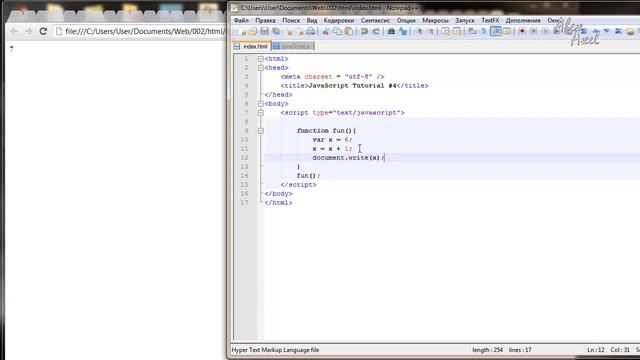
Task: Switch to the index.html tab
Action: (251, 47)
